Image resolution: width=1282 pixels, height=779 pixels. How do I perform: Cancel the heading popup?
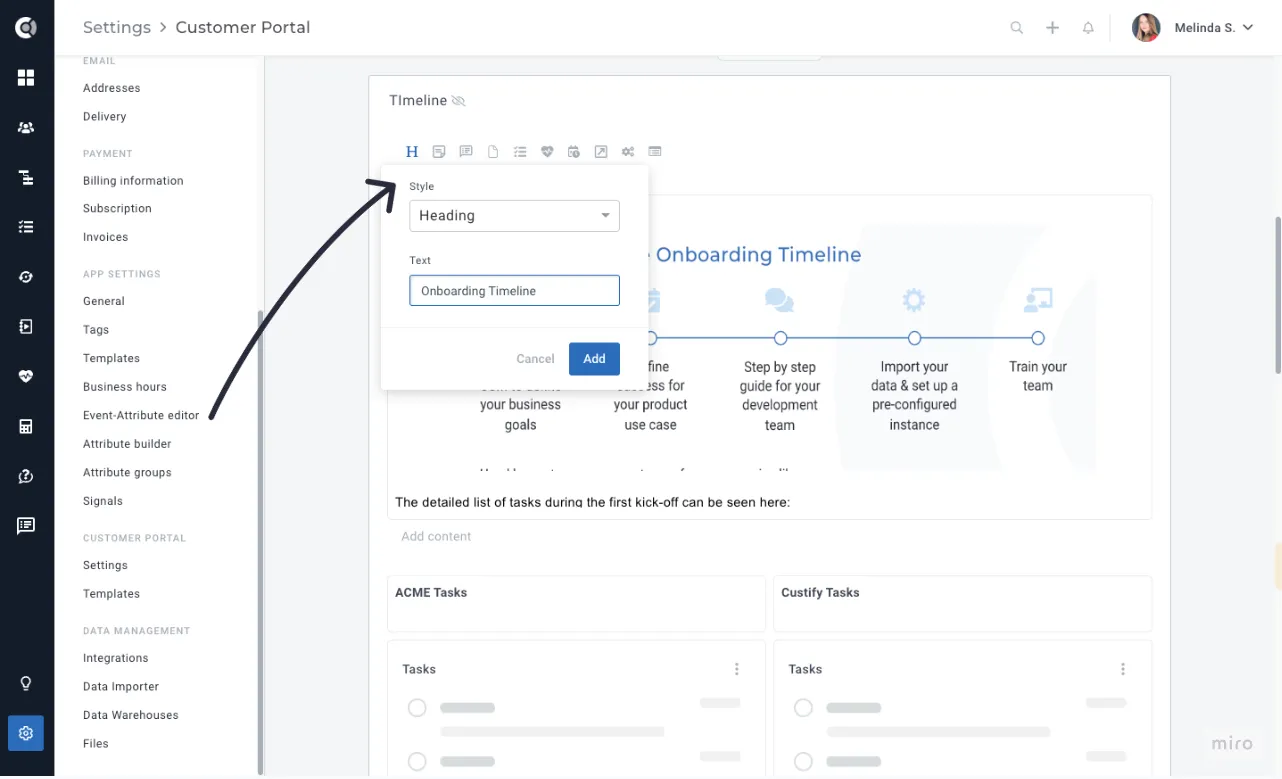535,359
